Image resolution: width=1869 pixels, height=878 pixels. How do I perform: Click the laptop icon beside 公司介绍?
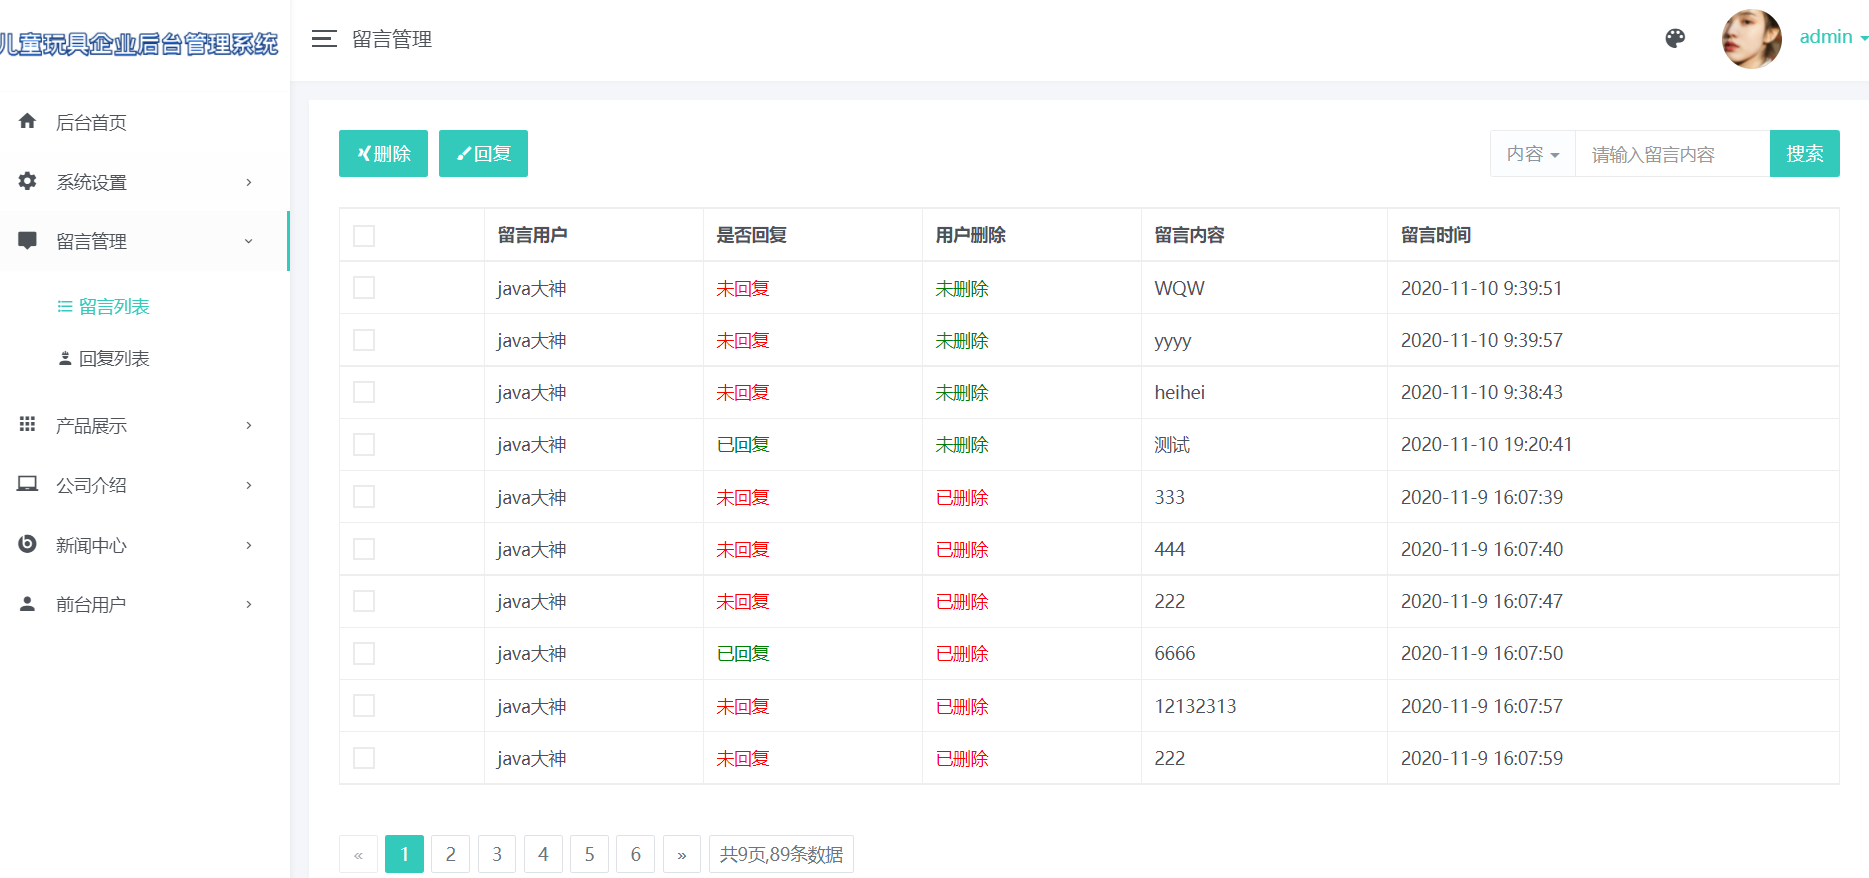point(27,484)
